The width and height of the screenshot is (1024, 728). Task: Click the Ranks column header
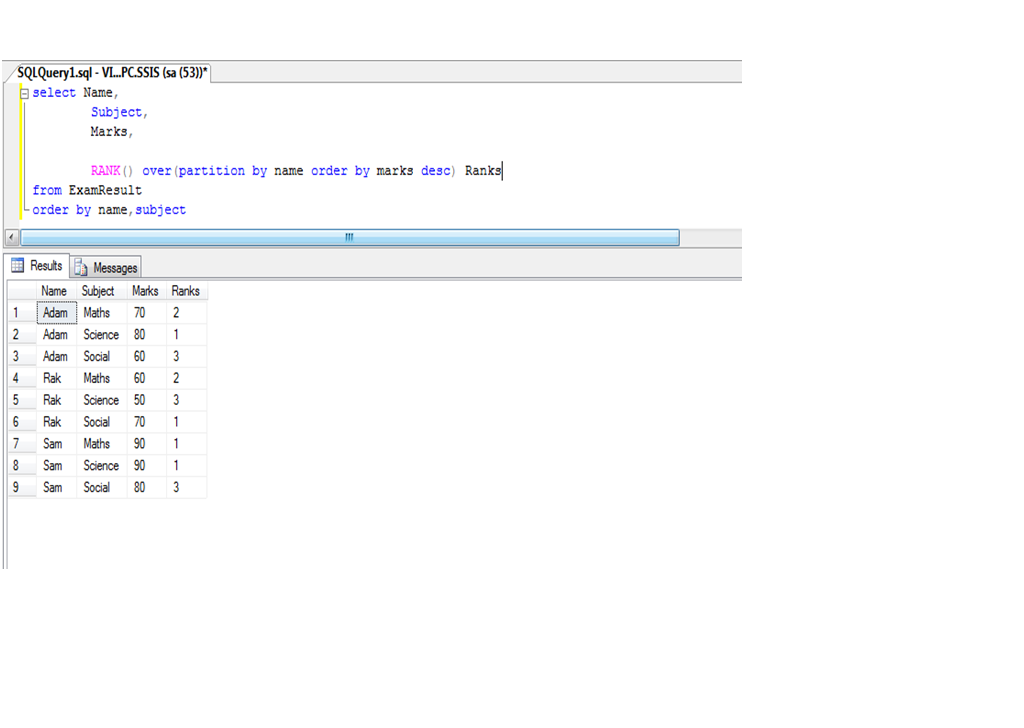tap(185, 291)
